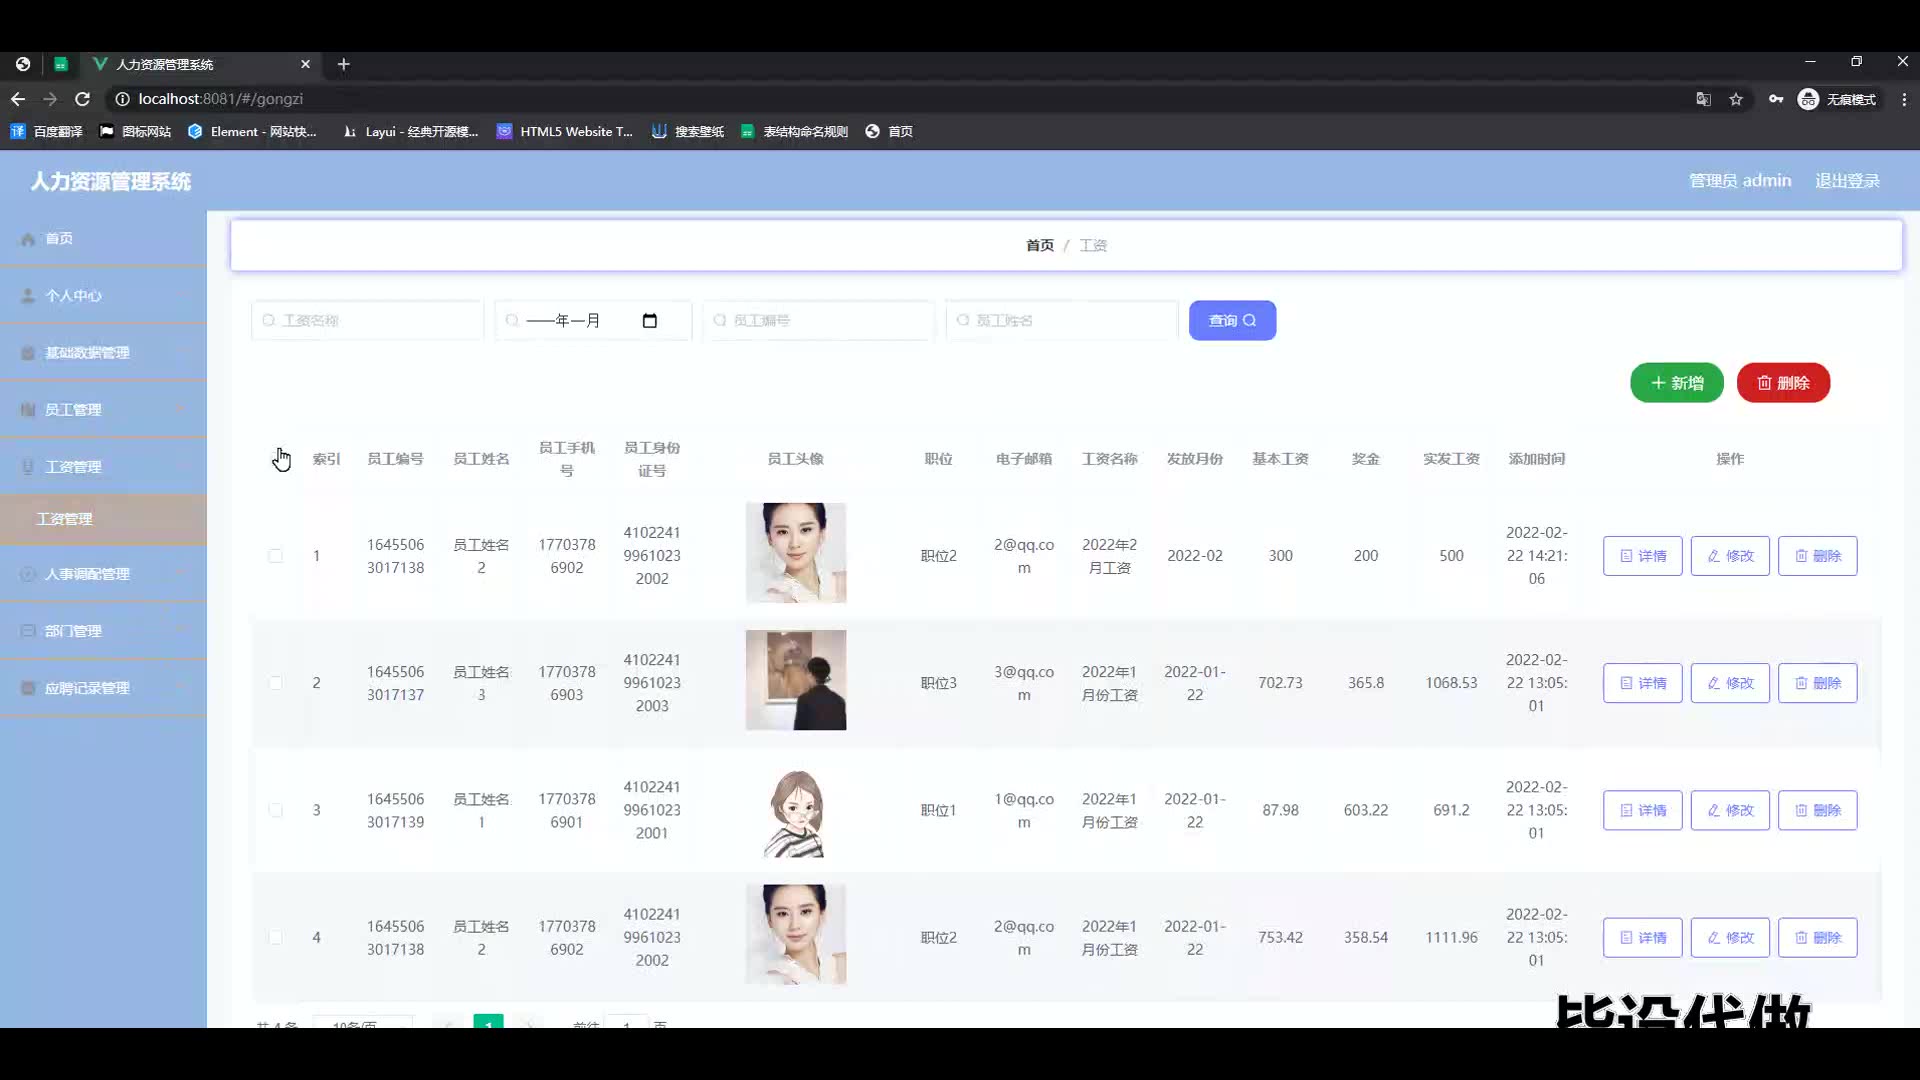
Task: Click 退出登录 to log out
Action: click(1847, 181)
